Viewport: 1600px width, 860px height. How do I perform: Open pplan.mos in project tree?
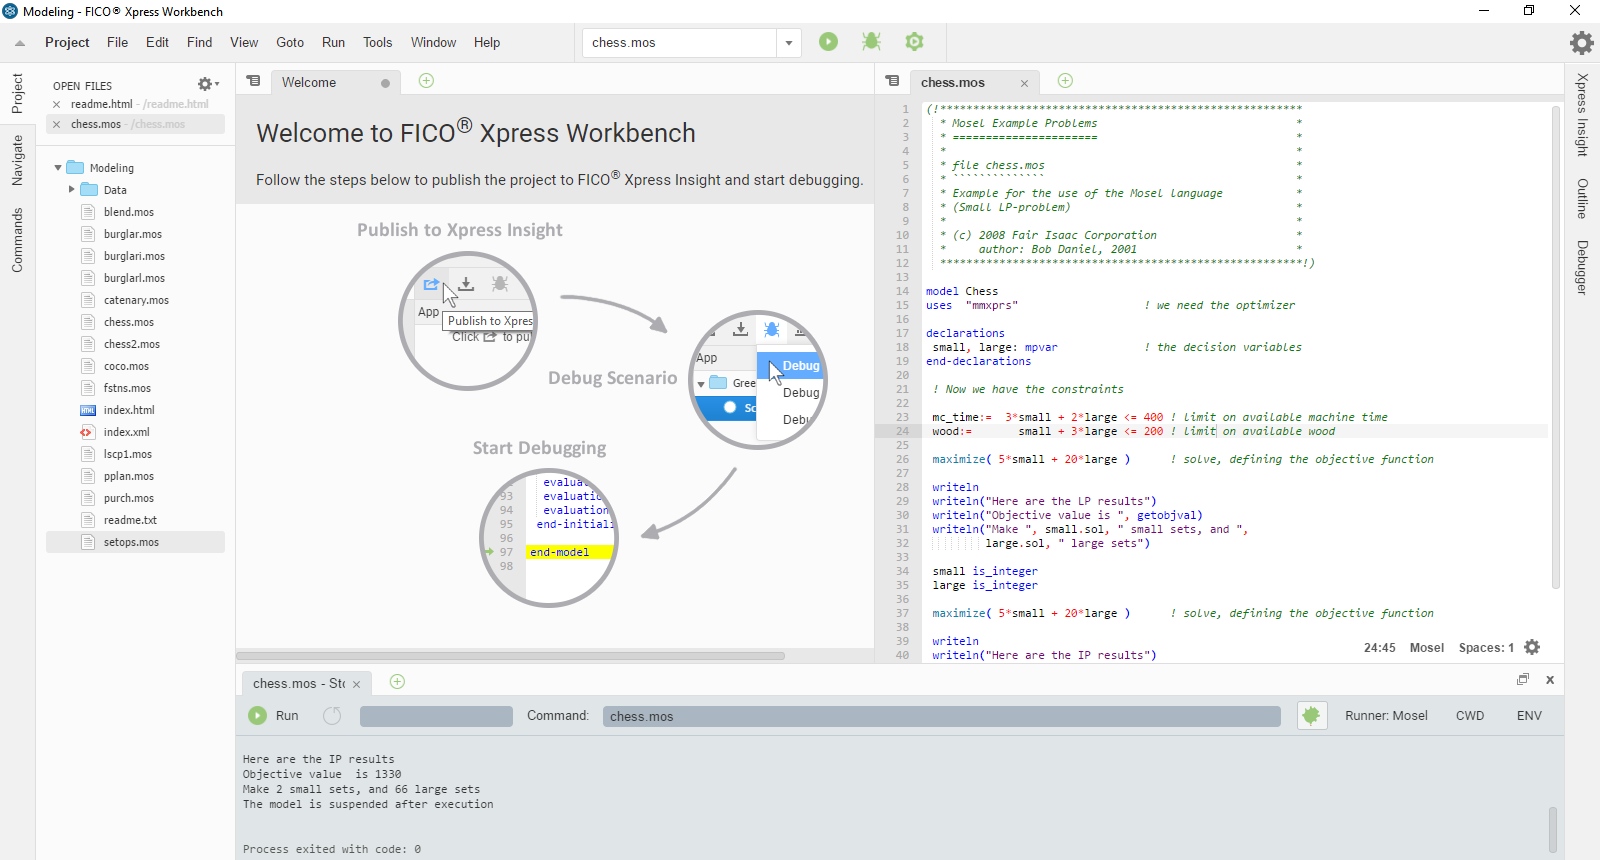point(128,476)
